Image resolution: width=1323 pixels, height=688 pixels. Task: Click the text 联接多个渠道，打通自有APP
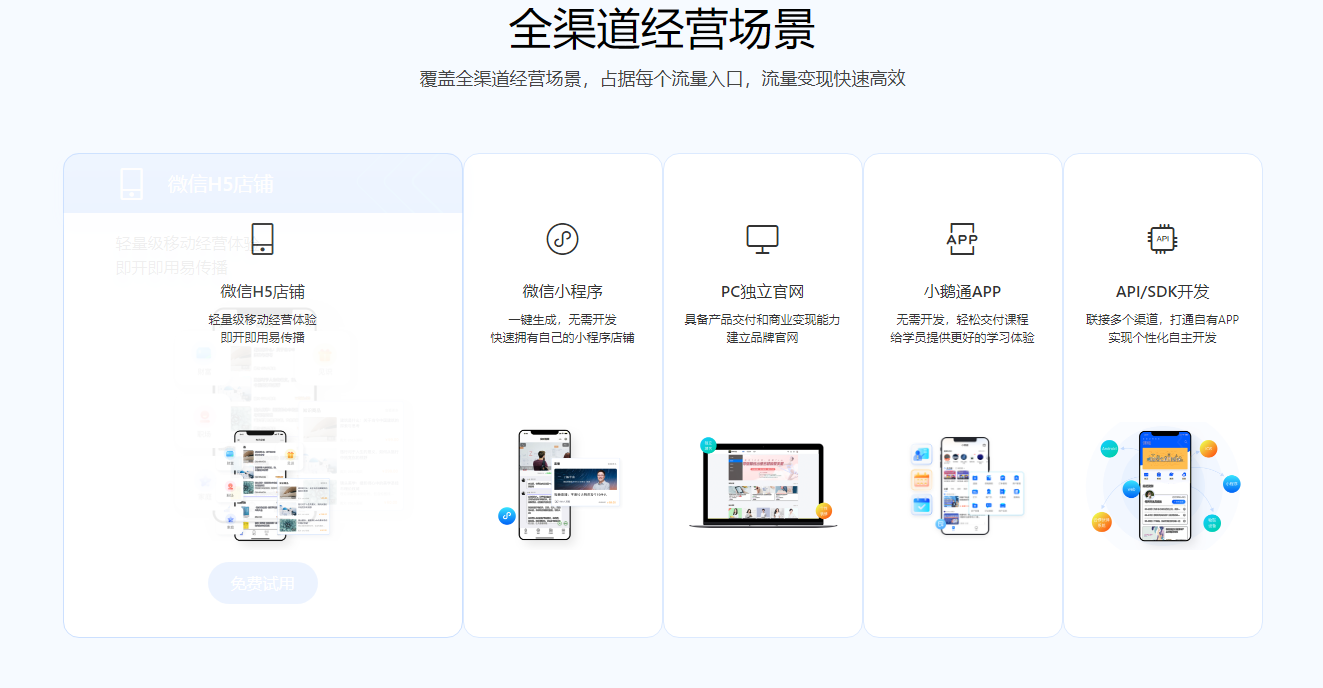click(1163, 320)
